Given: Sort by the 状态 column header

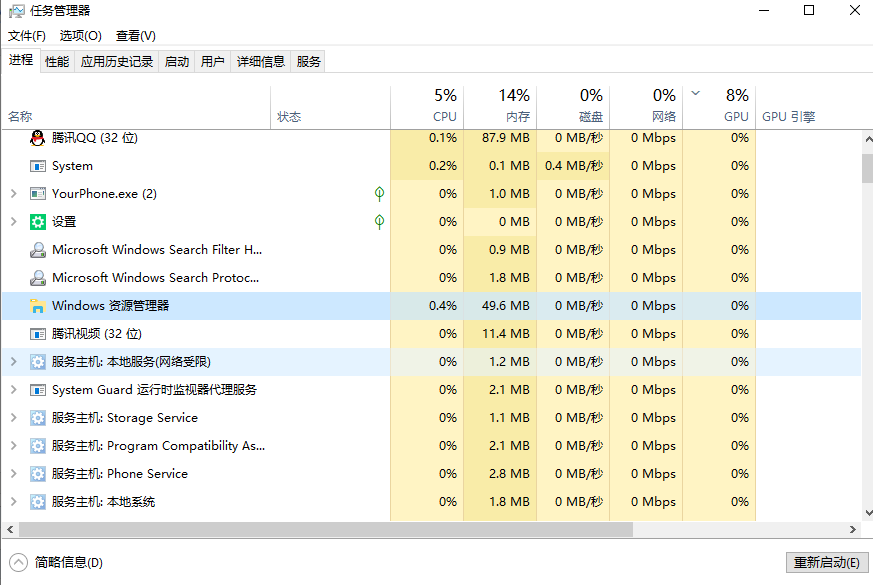Looking at the screenshot, I should (331, 107).
